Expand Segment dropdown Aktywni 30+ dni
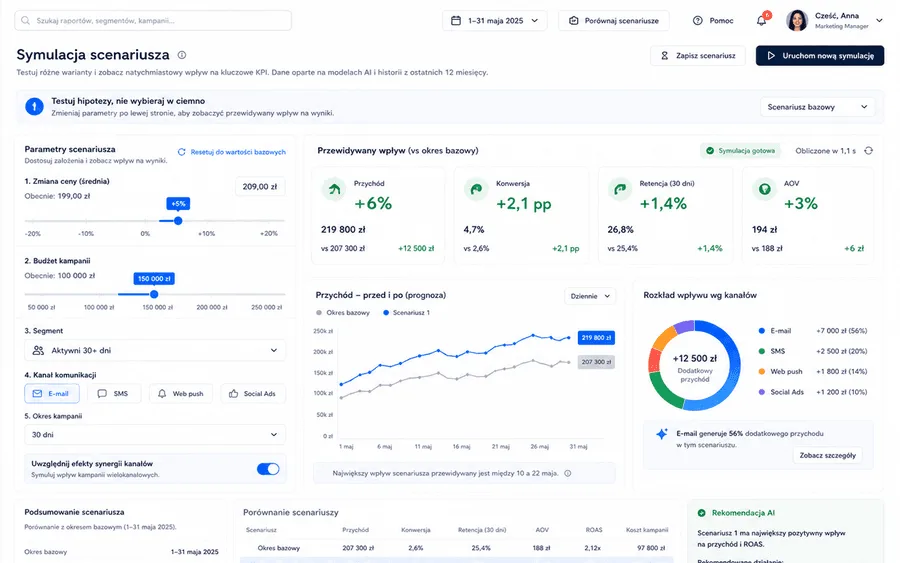The height and width of the screenshot is (563, 900). 155,350
